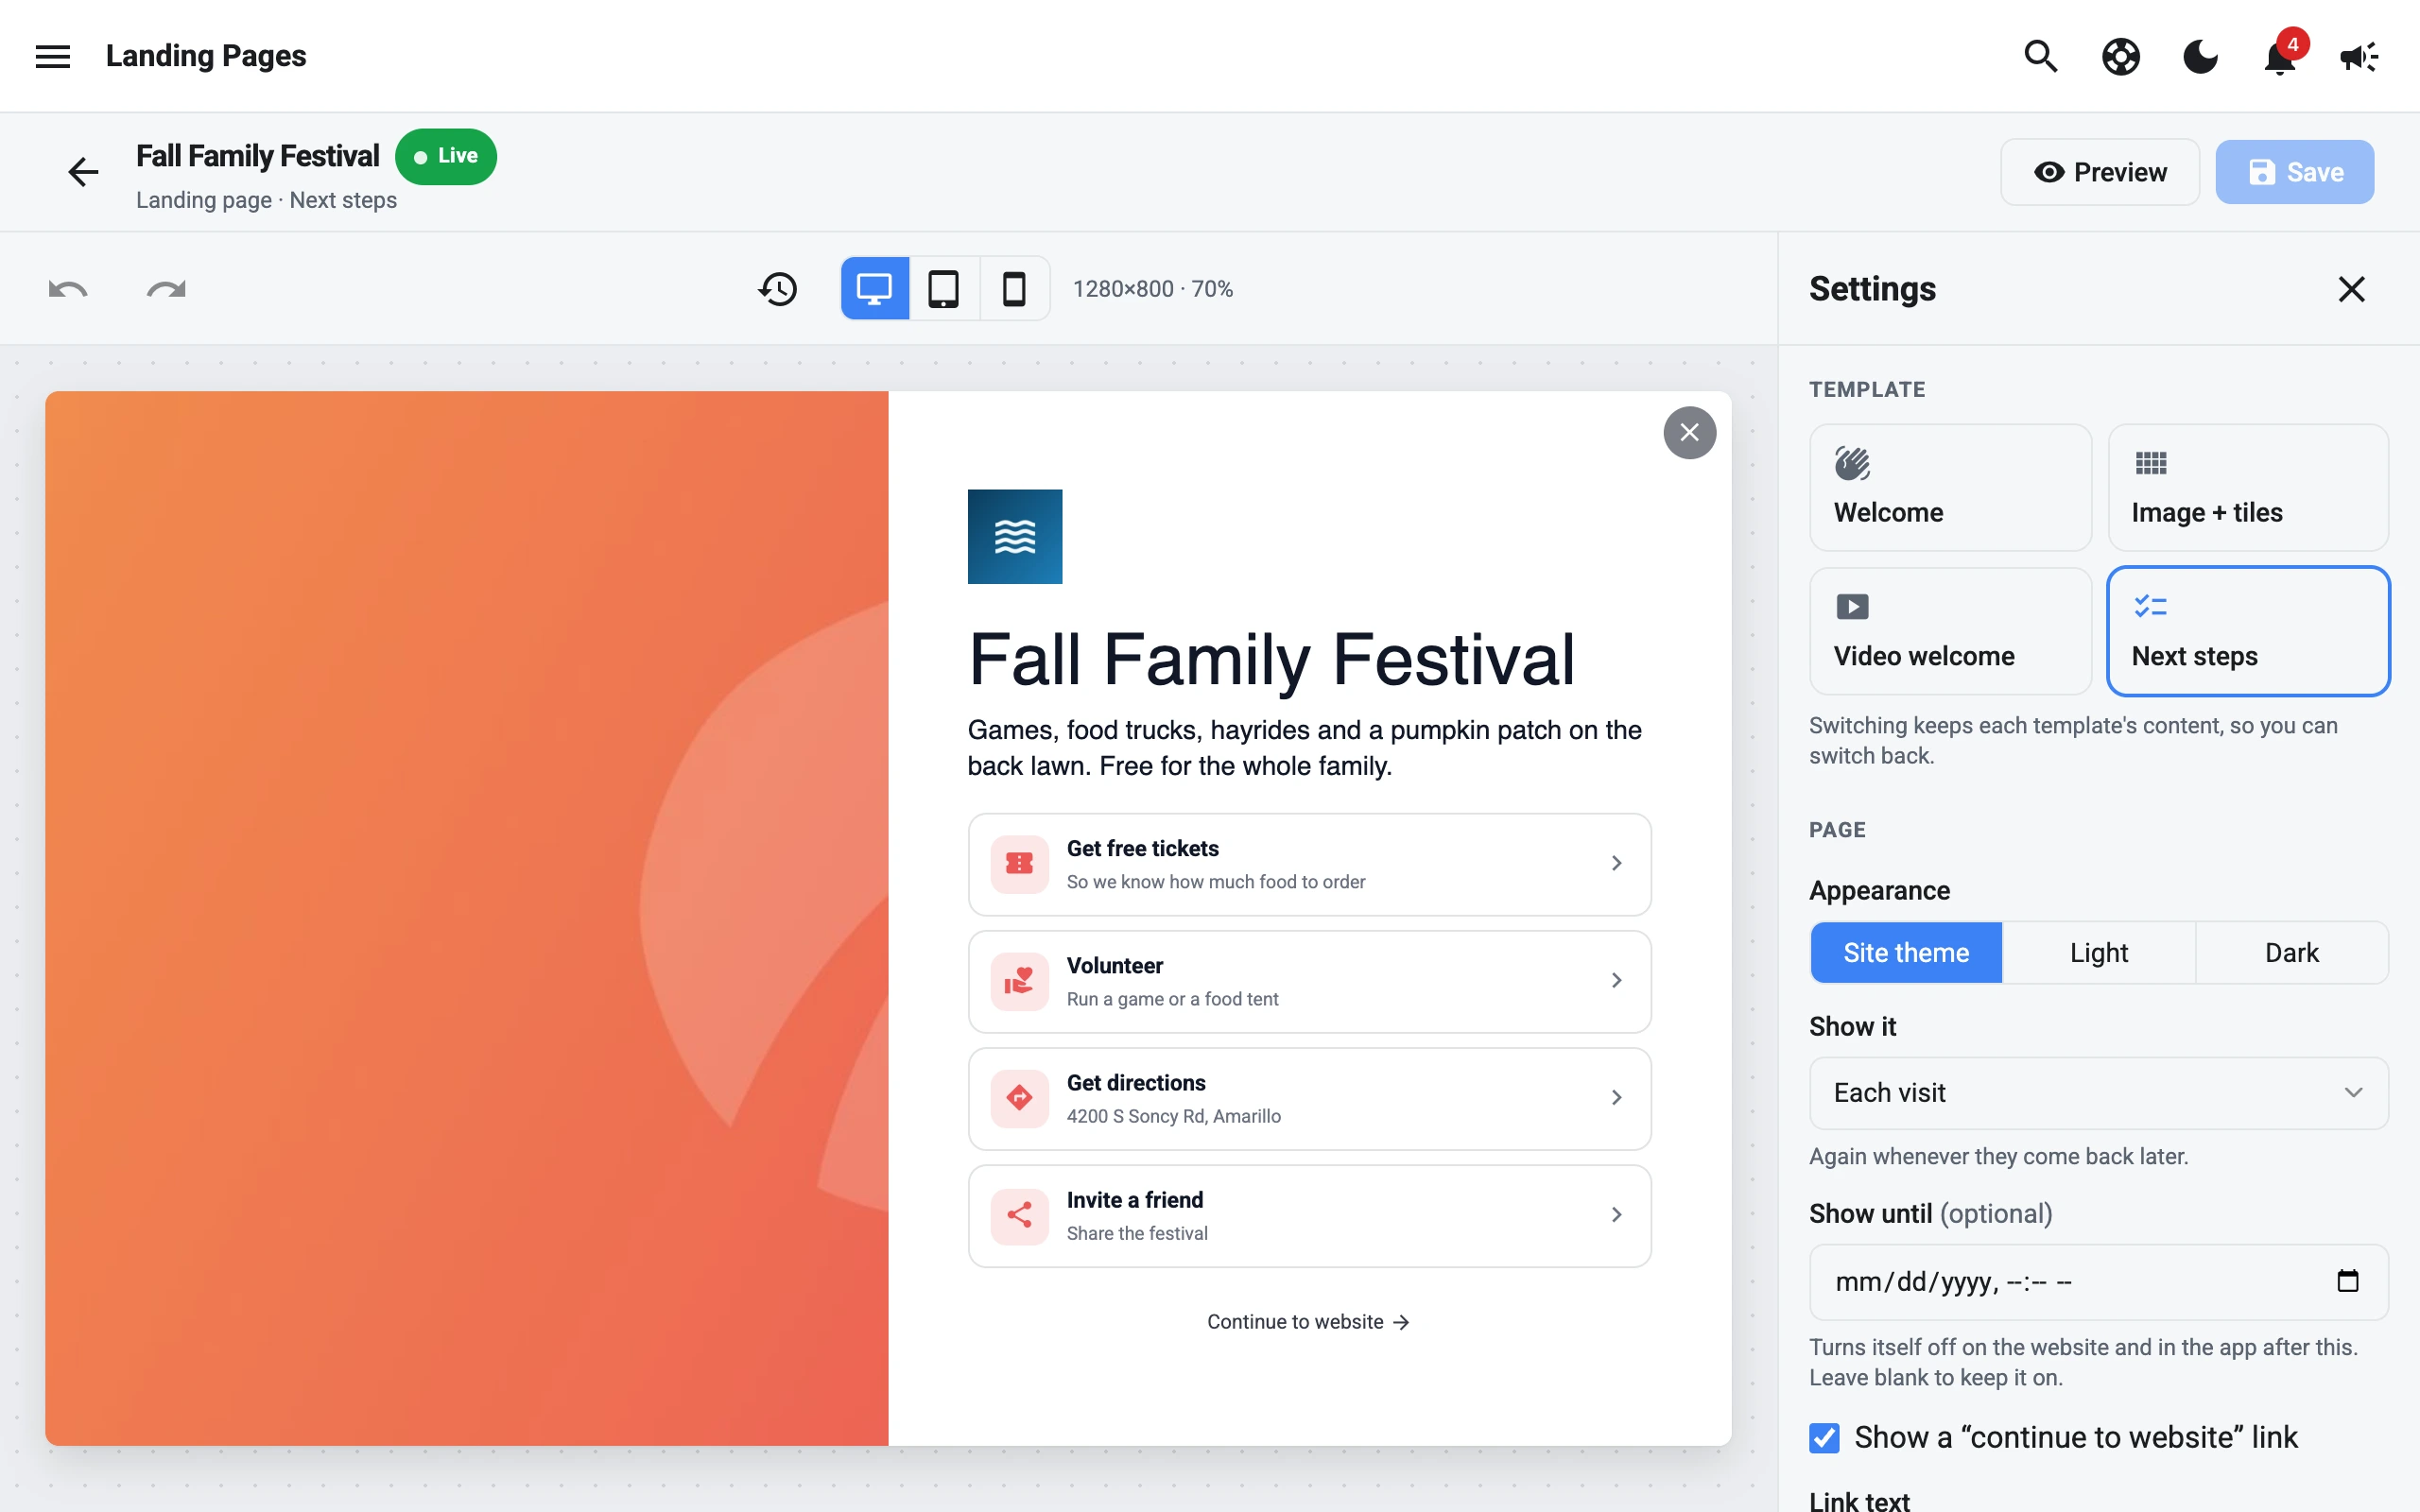Image resolution: width=2420 pixels, height=1512 pixels.
Task: Open the Get directions tile
Action: click(x=1309, y=1098)
